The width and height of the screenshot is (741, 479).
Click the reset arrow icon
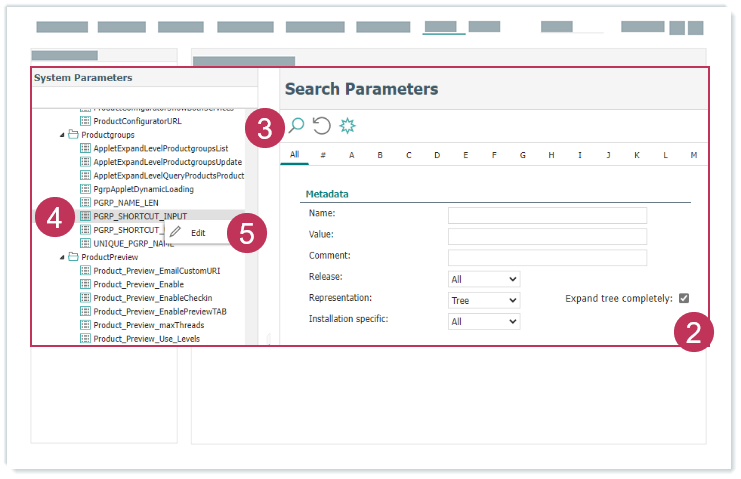pos(321,125)
